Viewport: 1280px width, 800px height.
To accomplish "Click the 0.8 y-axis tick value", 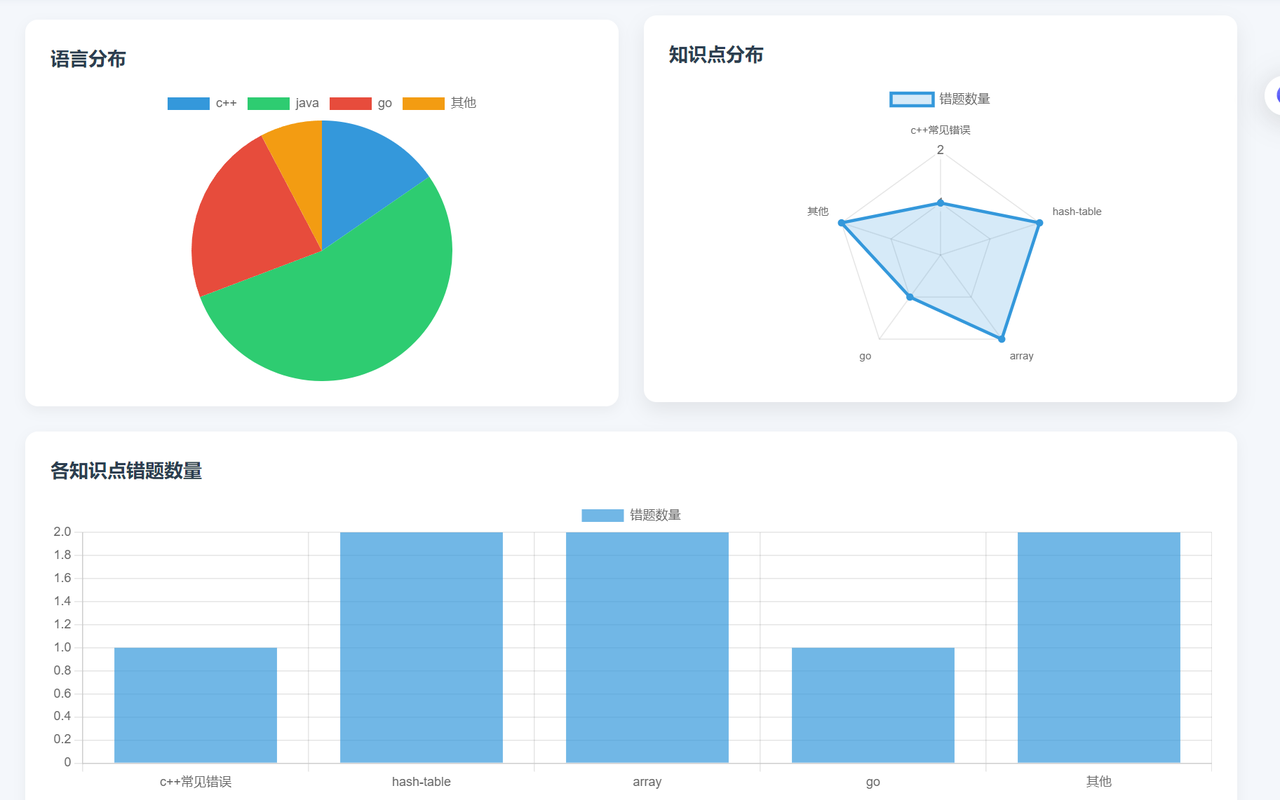I will pos(62,670).
